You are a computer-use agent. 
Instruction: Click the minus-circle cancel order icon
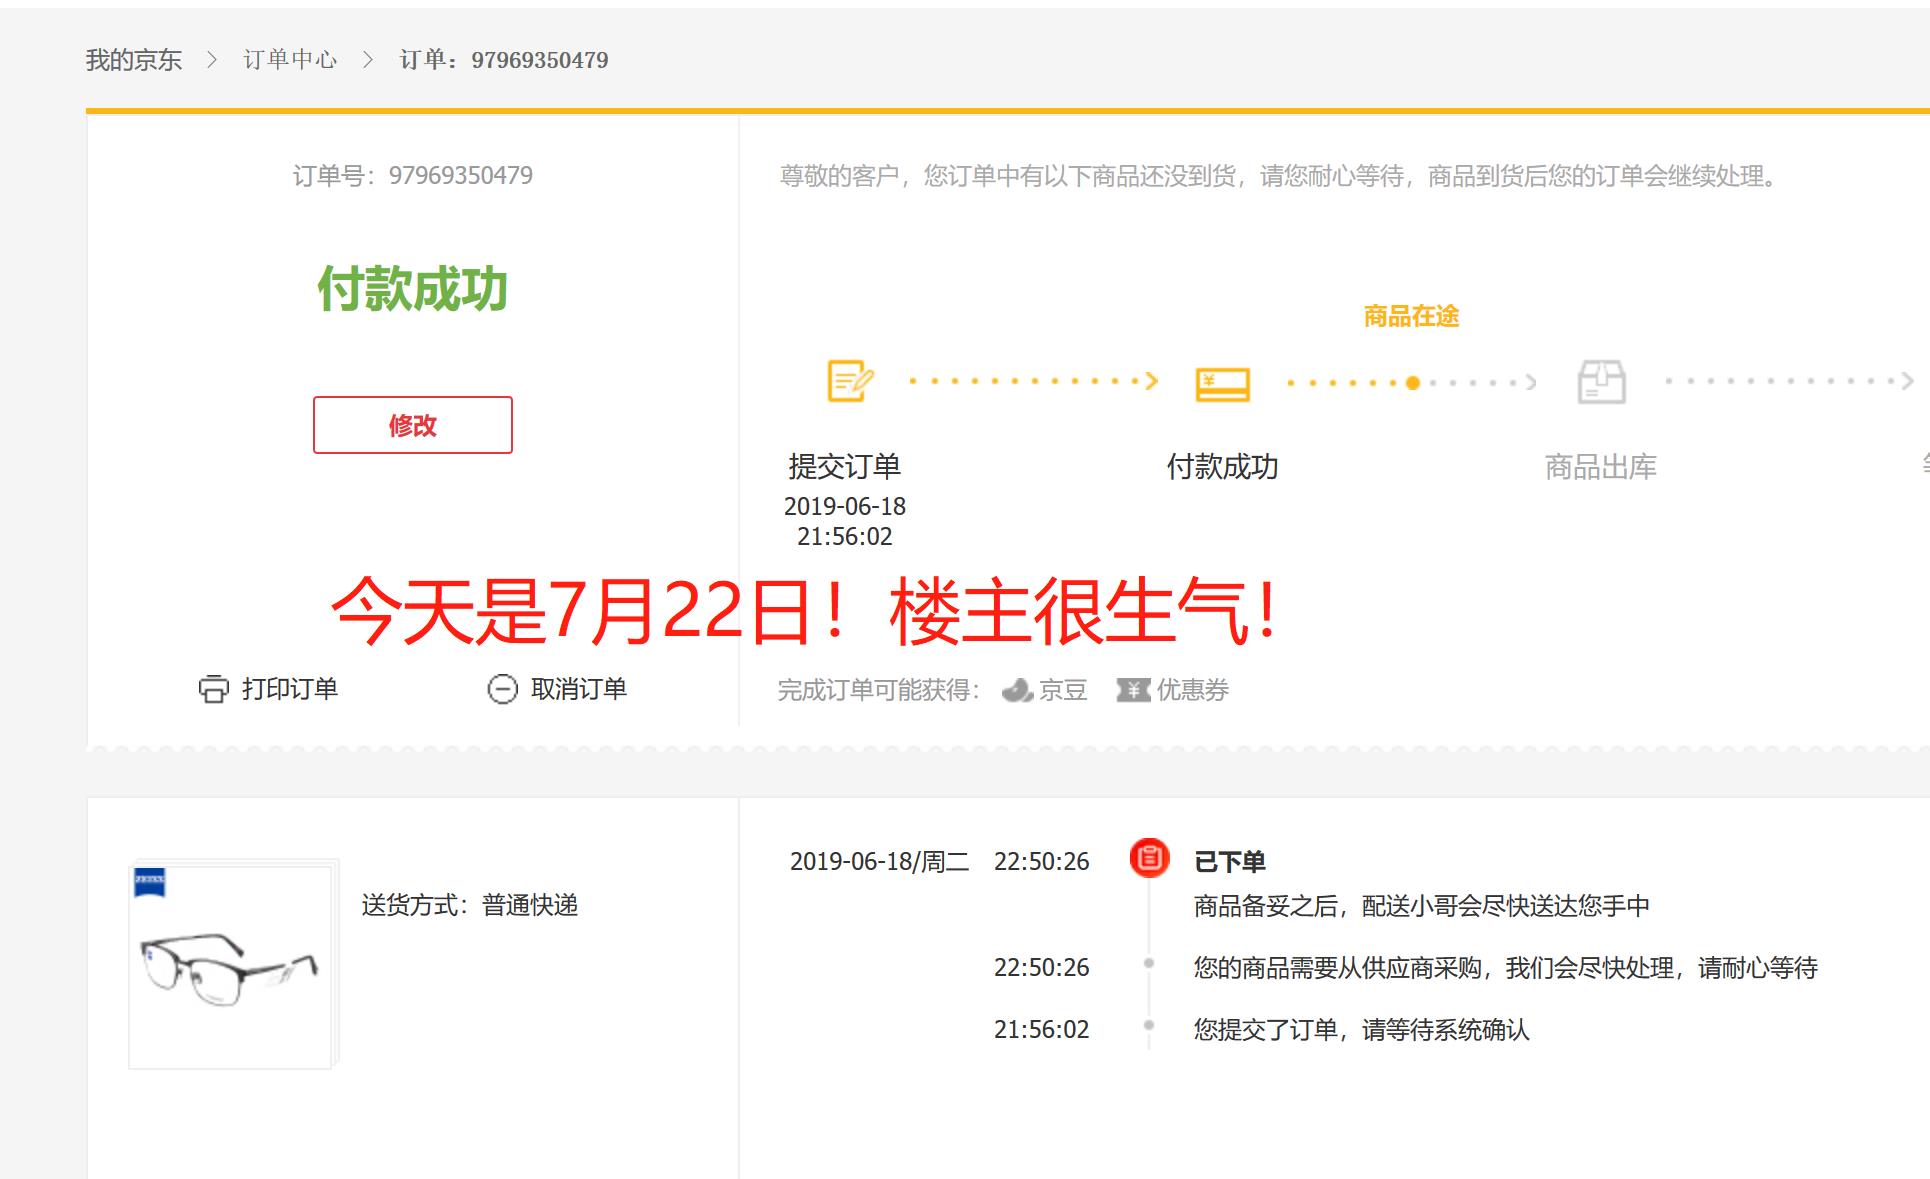pos(502,689)
